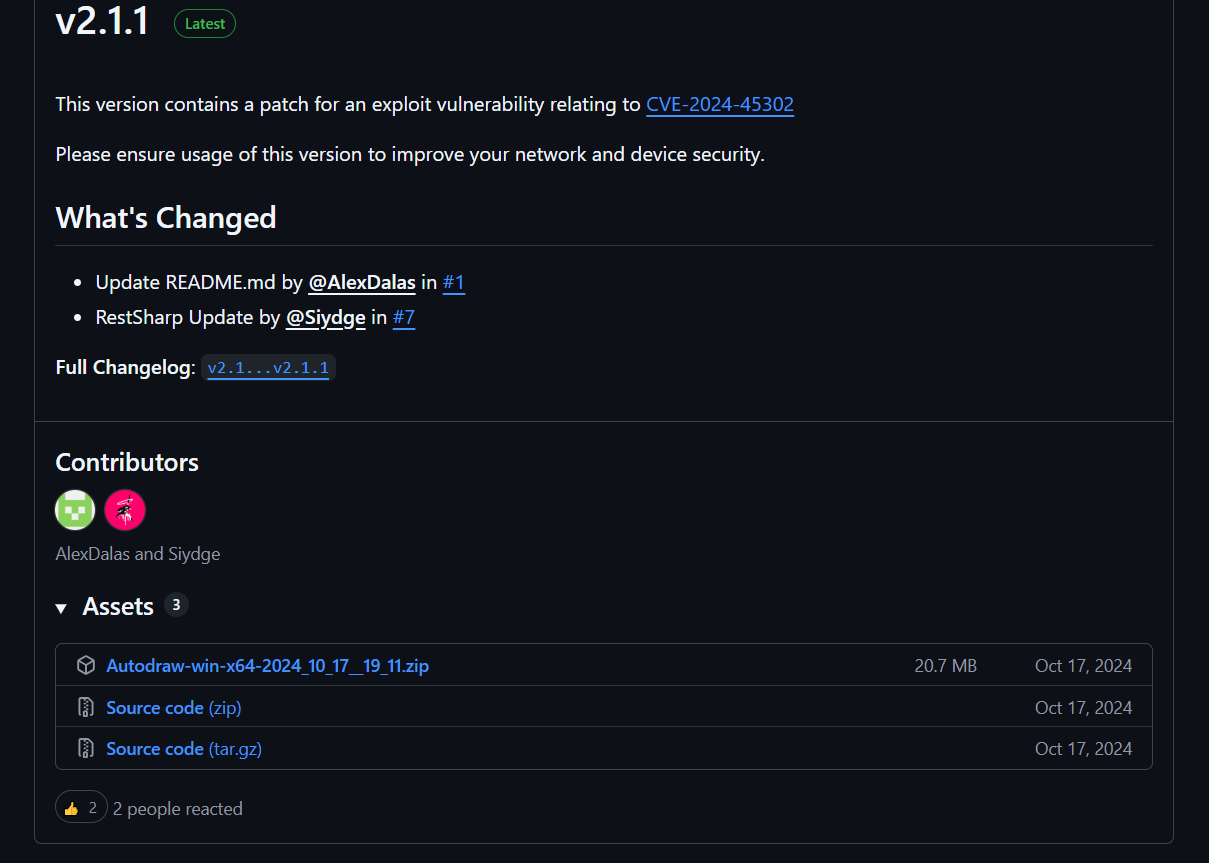Open pull request #1
Viewport: 1209px width, 863px height.
coord(454,283)
